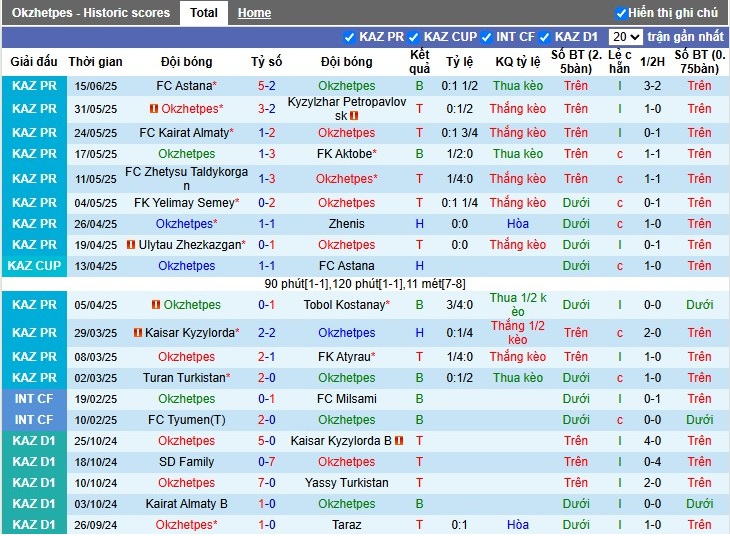The width and height of the screenshot is (730, 536).
Task: Click the Okzhetpes - Historic scores title
Action: click(x=91, y=13)
